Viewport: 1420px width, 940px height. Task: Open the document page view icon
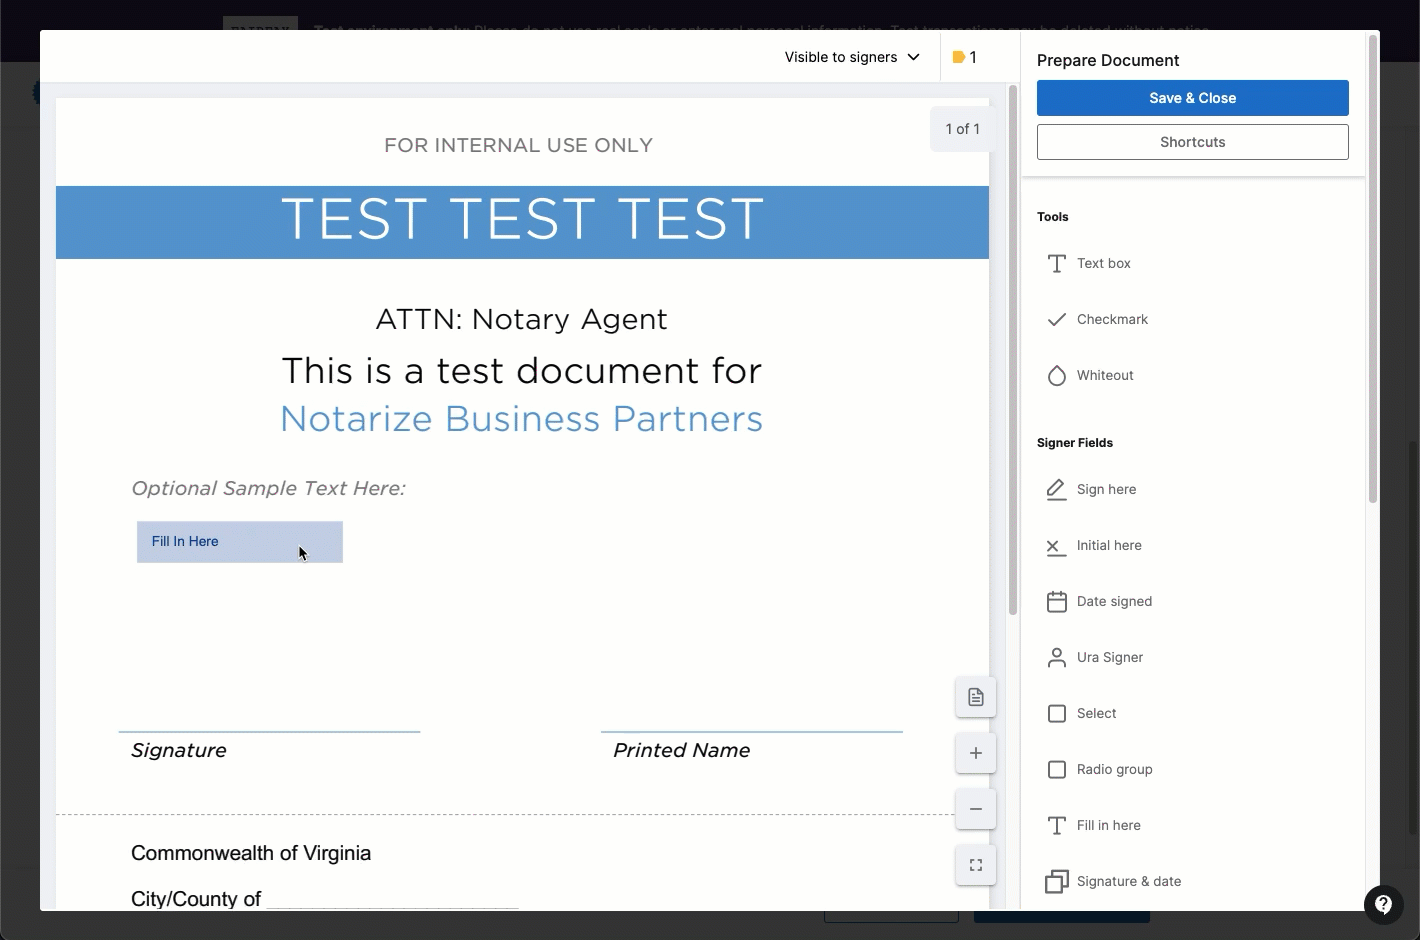976,697
